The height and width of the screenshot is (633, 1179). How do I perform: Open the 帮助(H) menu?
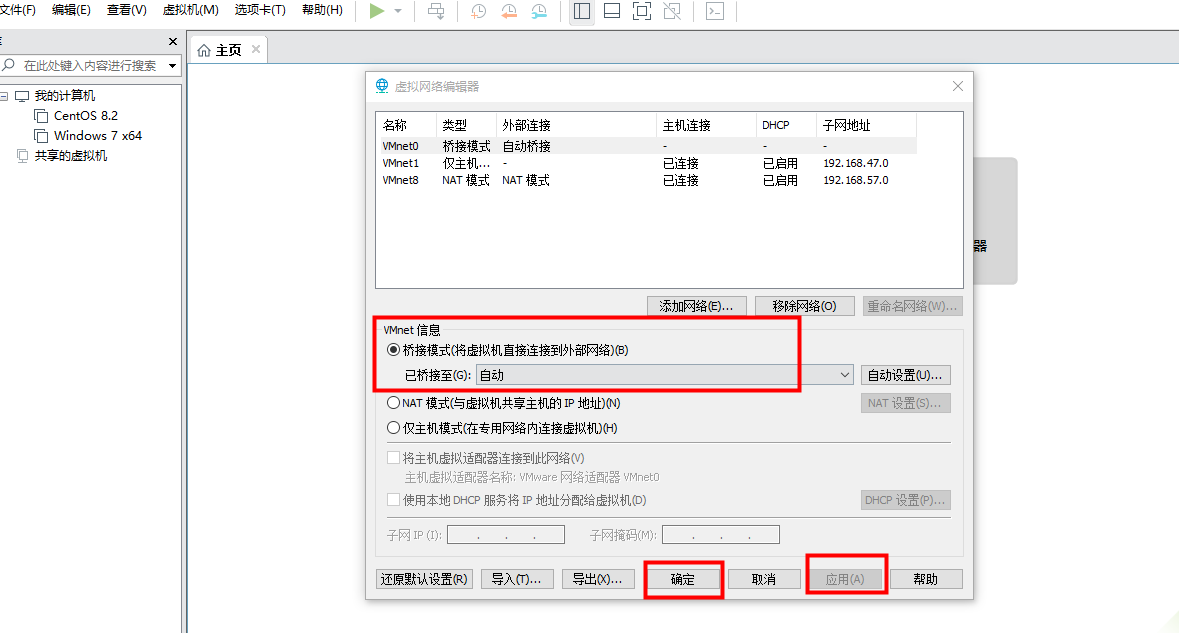pos(322,10)
